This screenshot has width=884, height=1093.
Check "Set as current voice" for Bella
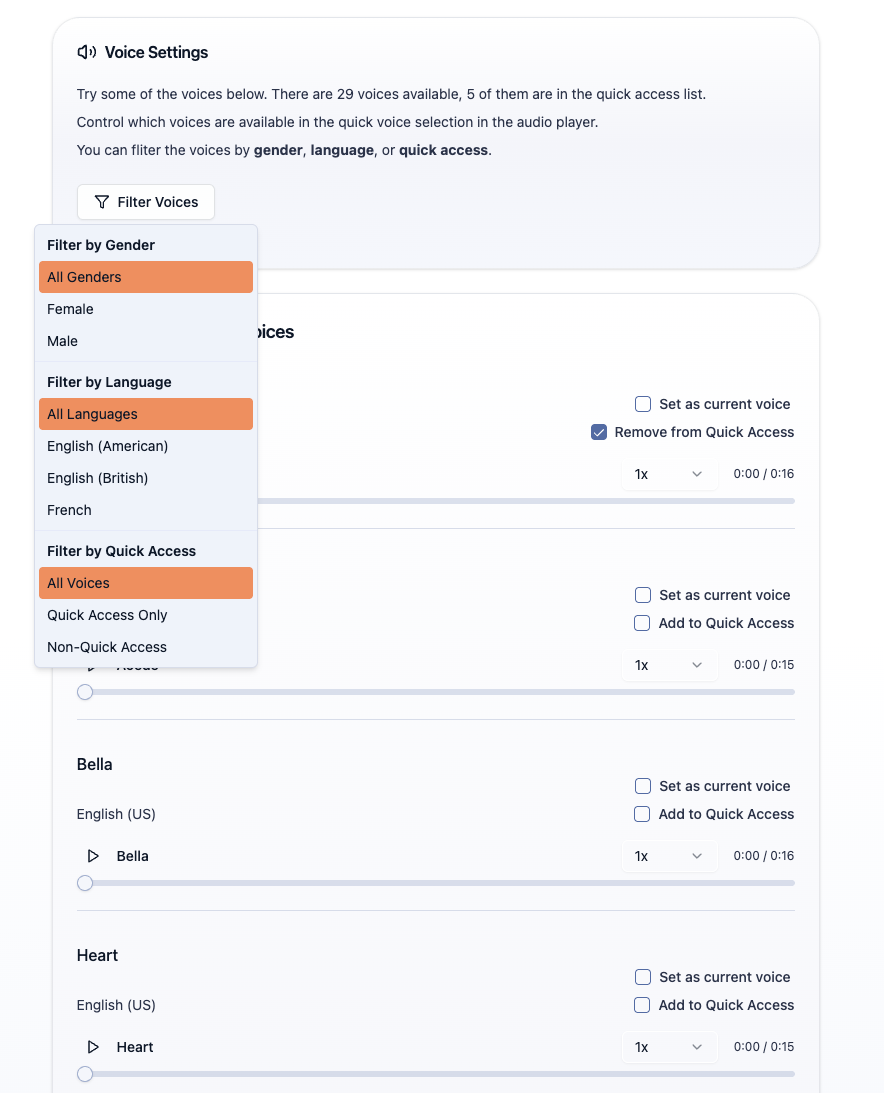click(x=642, y=786)
